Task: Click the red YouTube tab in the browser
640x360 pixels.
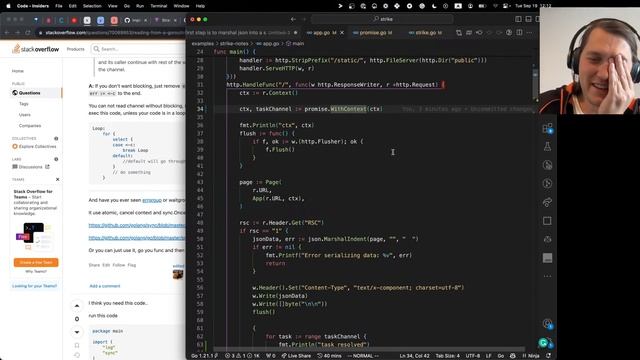Action: [x=74, y=20]
